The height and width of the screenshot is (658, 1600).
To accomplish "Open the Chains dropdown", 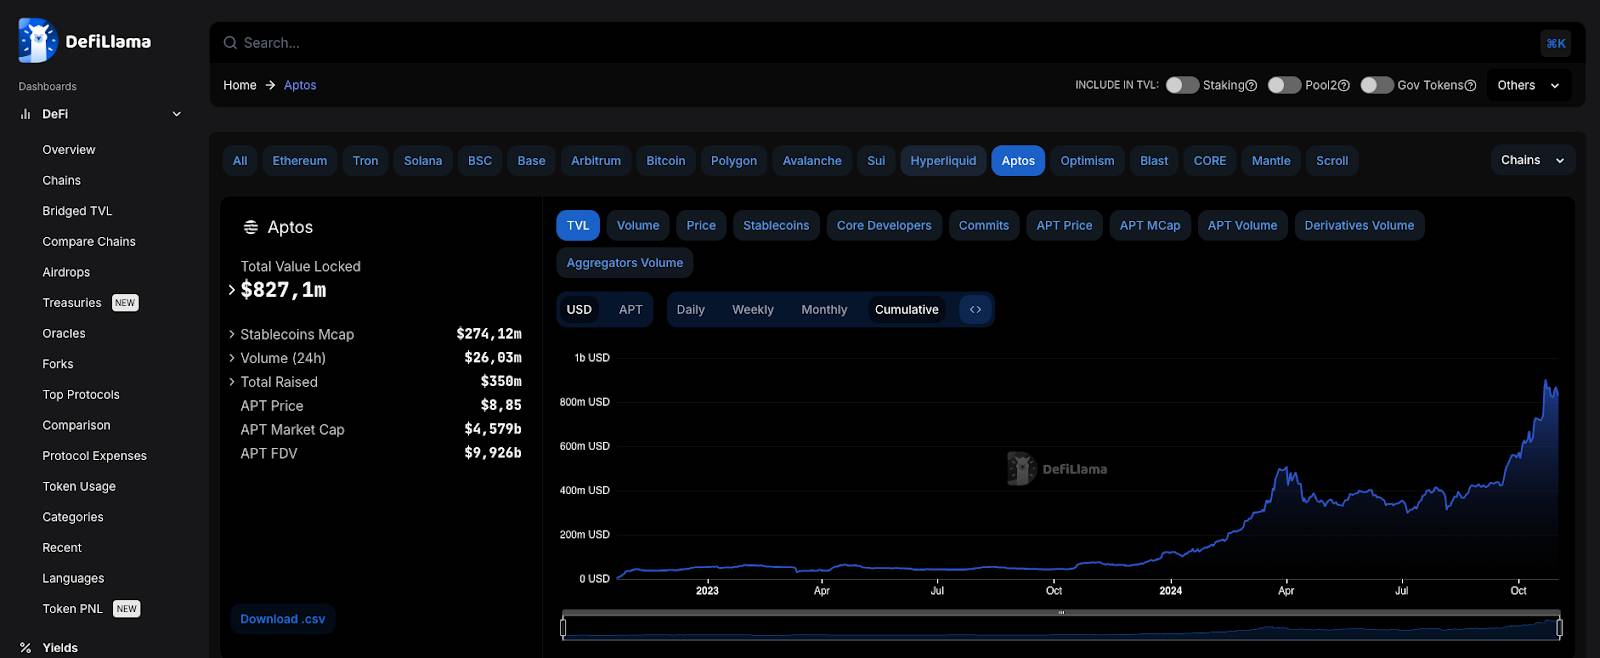I will (1532, 160).
